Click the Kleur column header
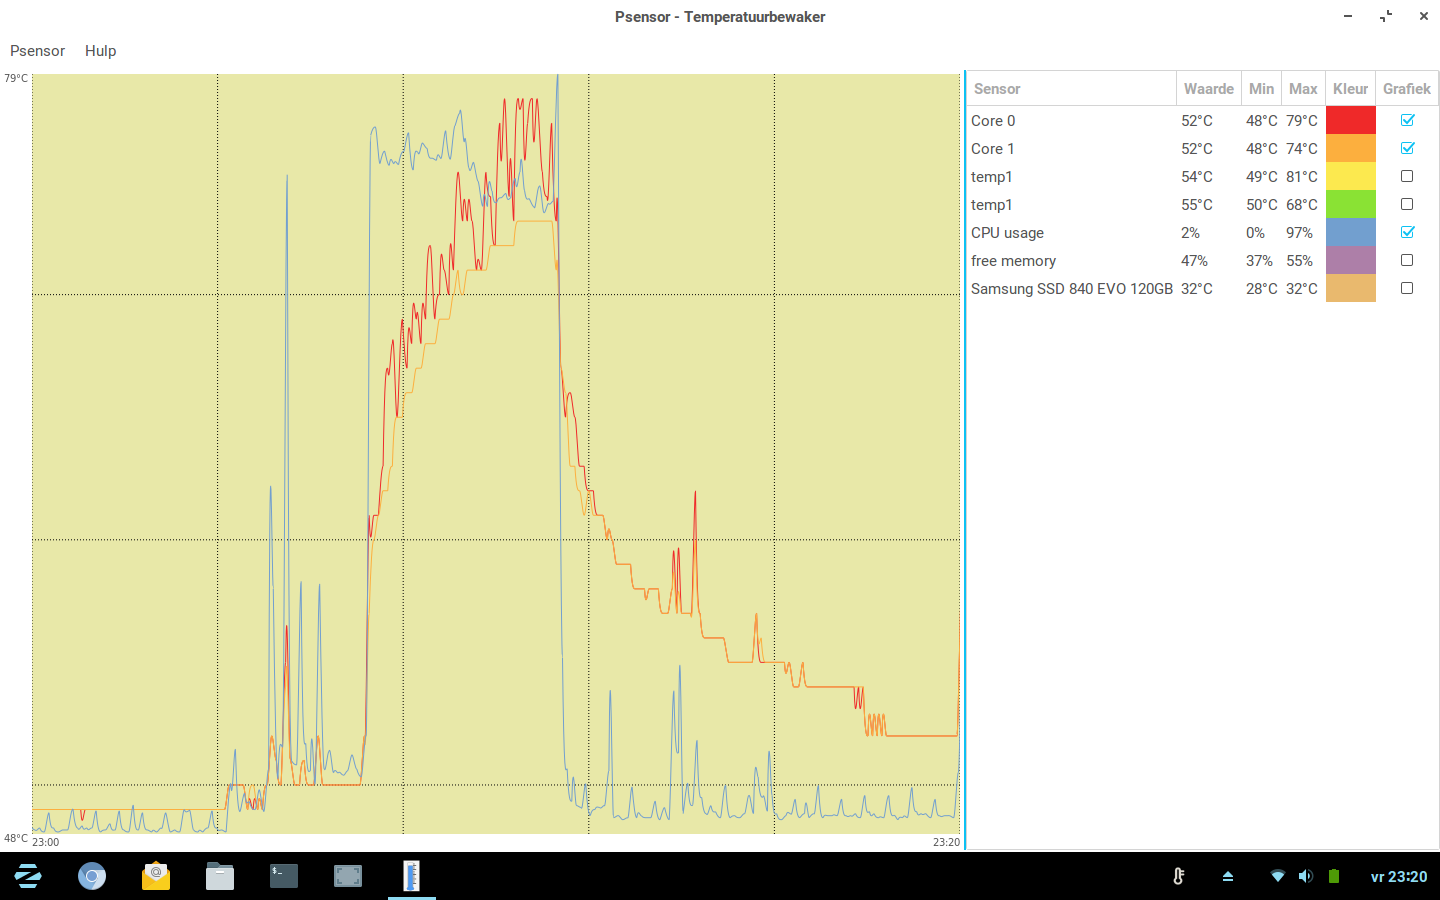 point(1350,89)
